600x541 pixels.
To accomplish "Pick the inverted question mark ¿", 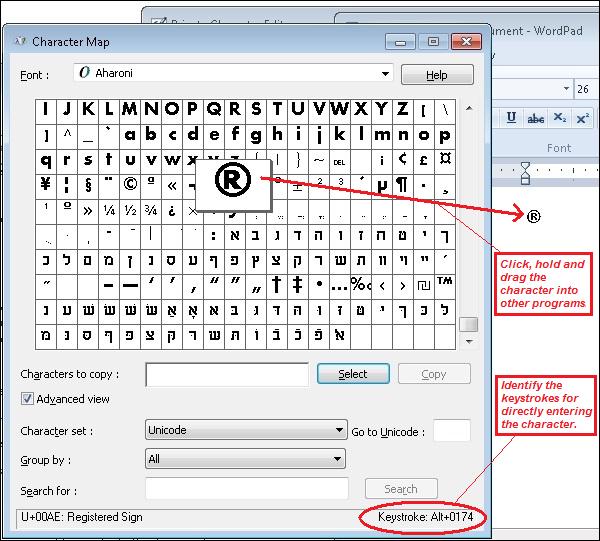I will tap(173, 210).
